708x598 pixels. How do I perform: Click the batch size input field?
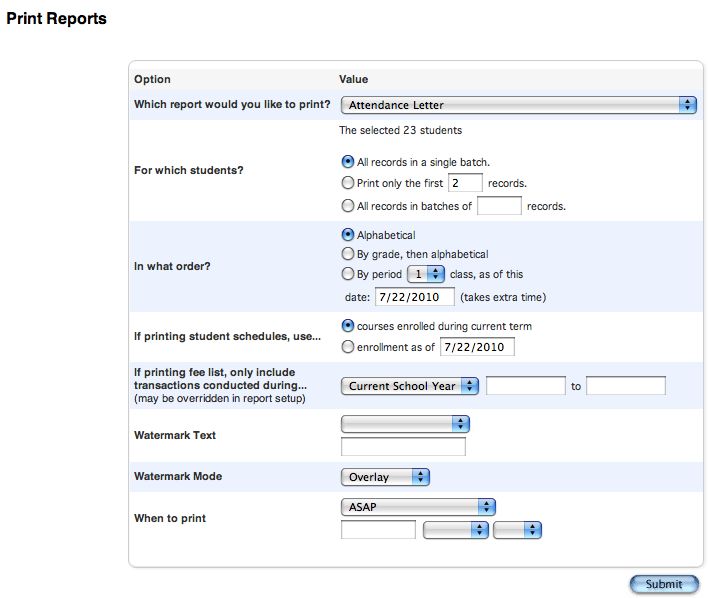(x=499, y=206)
